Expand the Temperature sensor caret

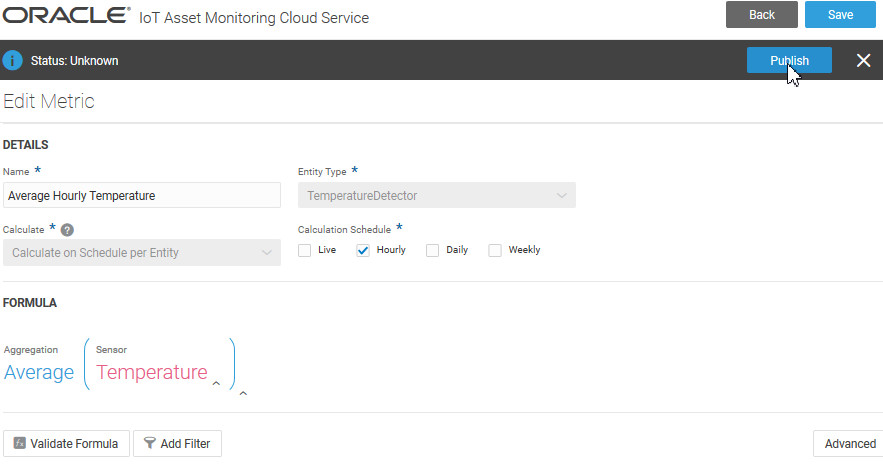tap(216, 383)
